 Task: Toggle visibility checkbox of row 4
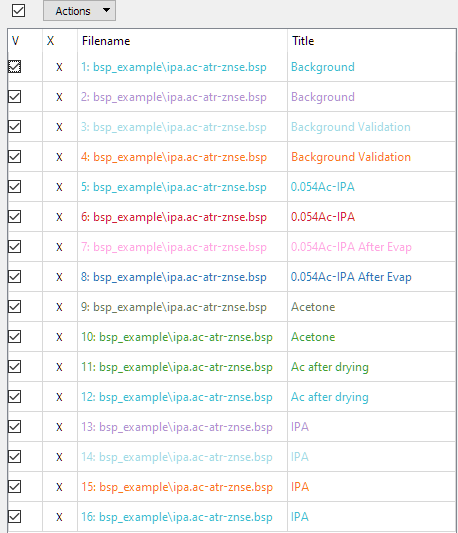15,157
